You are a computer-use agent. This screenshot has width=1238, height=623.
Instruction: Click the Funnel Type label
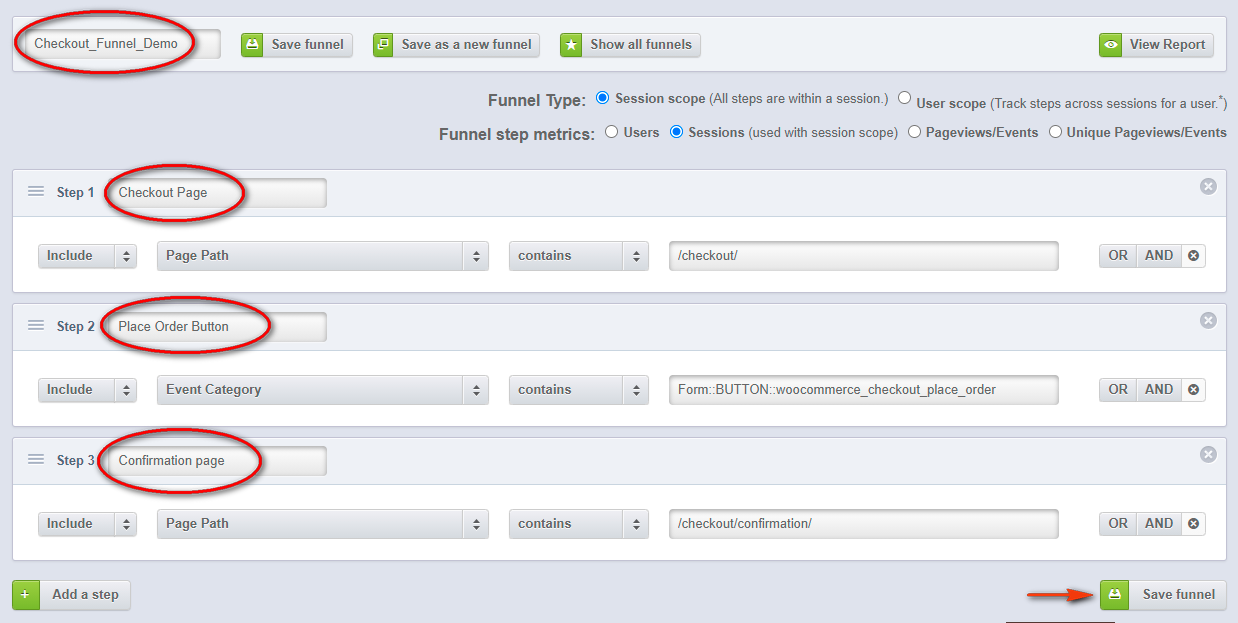click(x=537, y=100)
